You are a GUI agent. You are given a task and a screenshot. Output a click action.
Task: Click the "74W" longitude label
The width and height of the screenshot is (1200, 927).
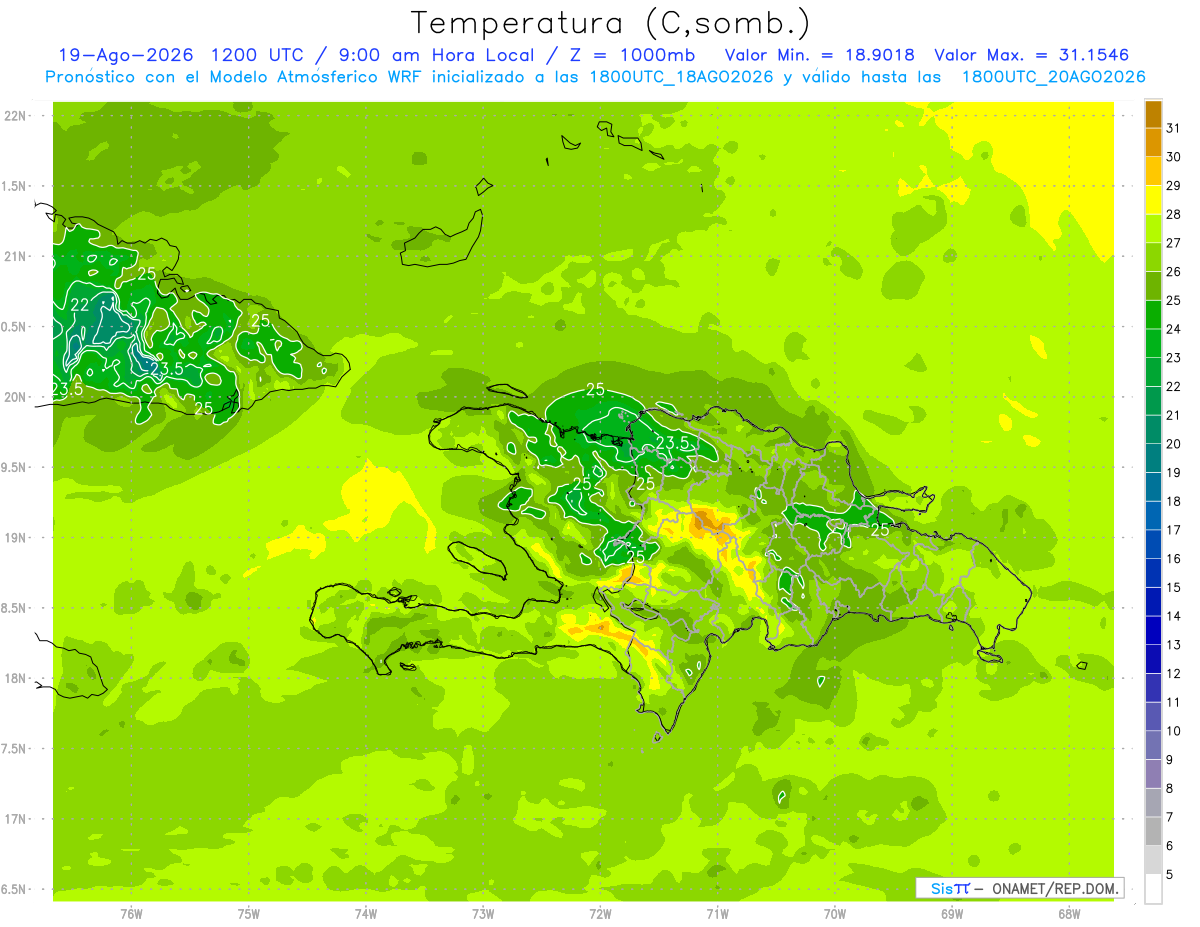pyautogui.click(x=366, y=914)
